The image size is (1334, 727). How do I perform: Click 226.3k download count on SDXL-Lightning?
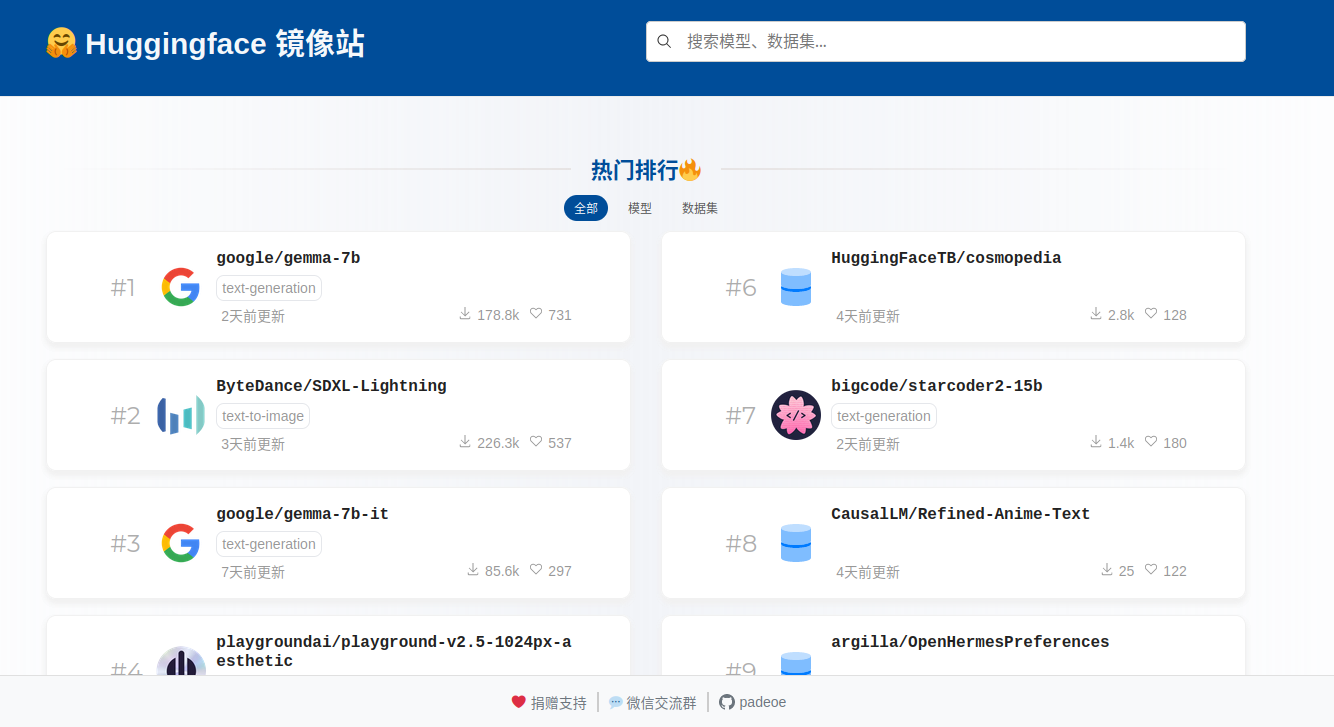498,443
